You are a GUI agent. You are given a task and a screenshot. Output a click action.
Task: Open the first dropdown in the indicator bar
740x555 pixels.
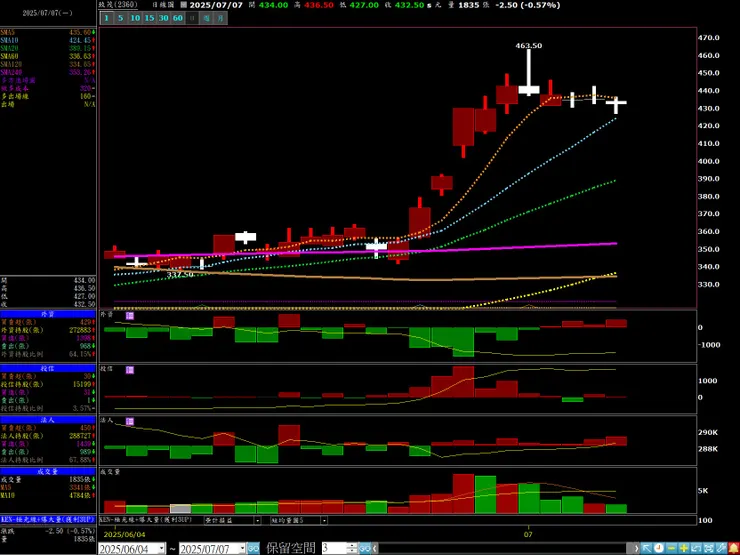[257, 520]
